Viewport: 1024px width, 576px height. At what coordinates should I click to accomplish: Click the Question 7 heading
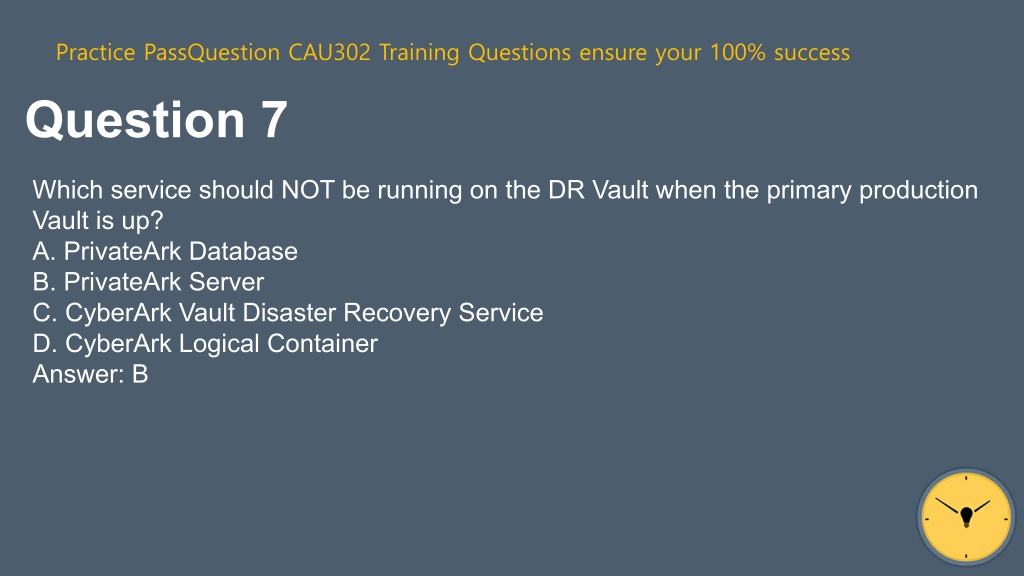tap(156, 120)
